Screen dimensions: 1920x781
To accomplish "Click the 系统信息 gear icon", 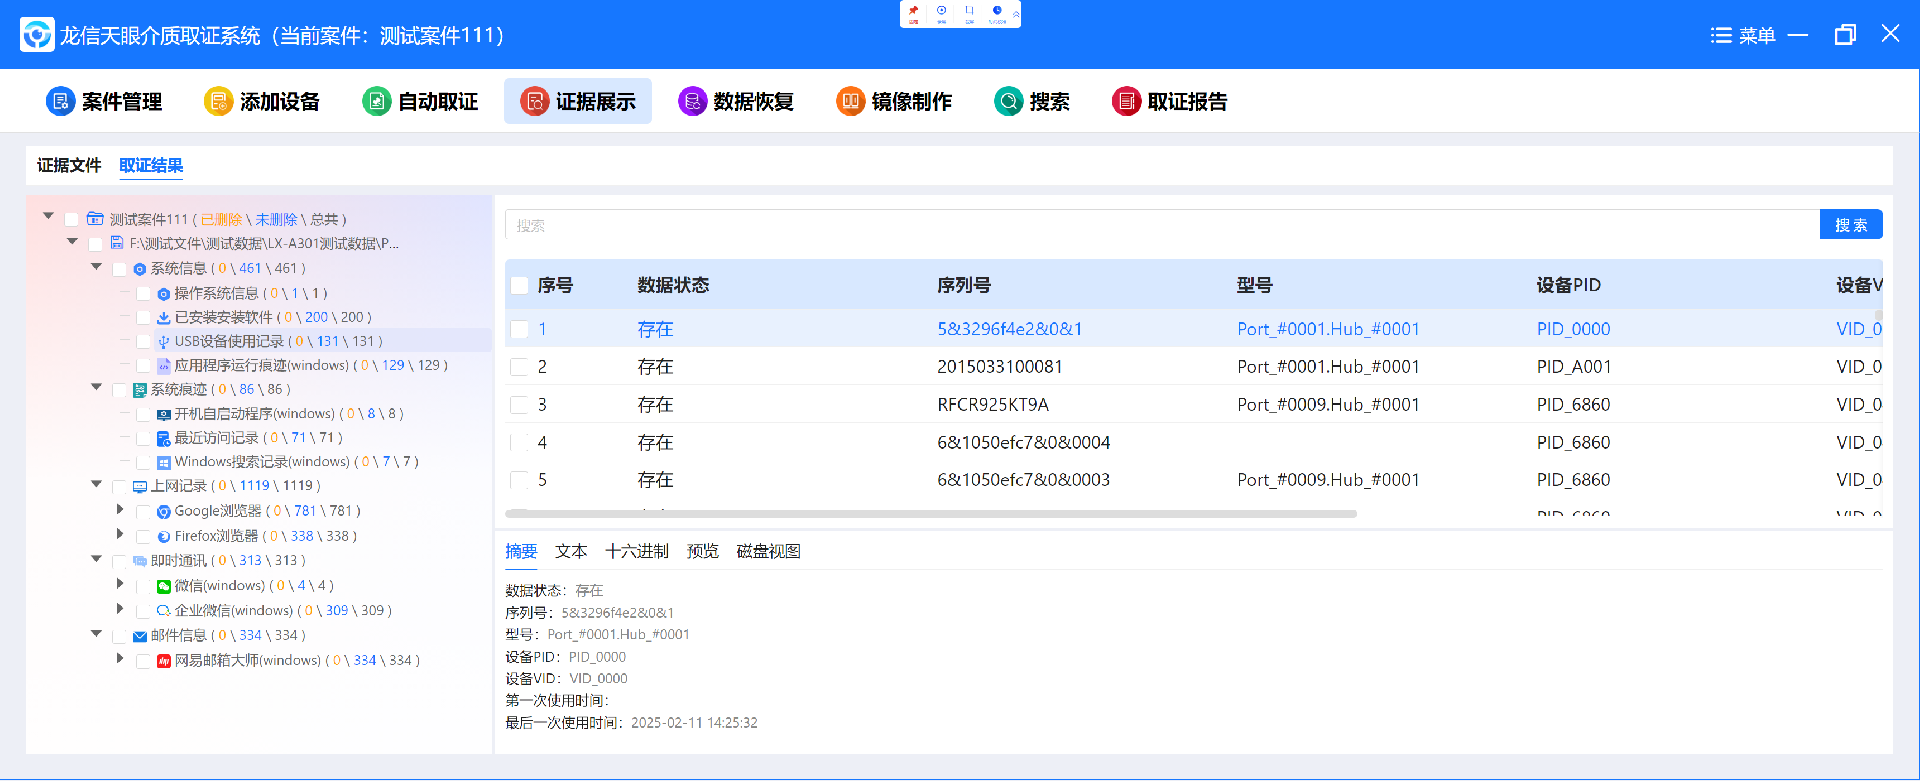I will click(140, 269).
